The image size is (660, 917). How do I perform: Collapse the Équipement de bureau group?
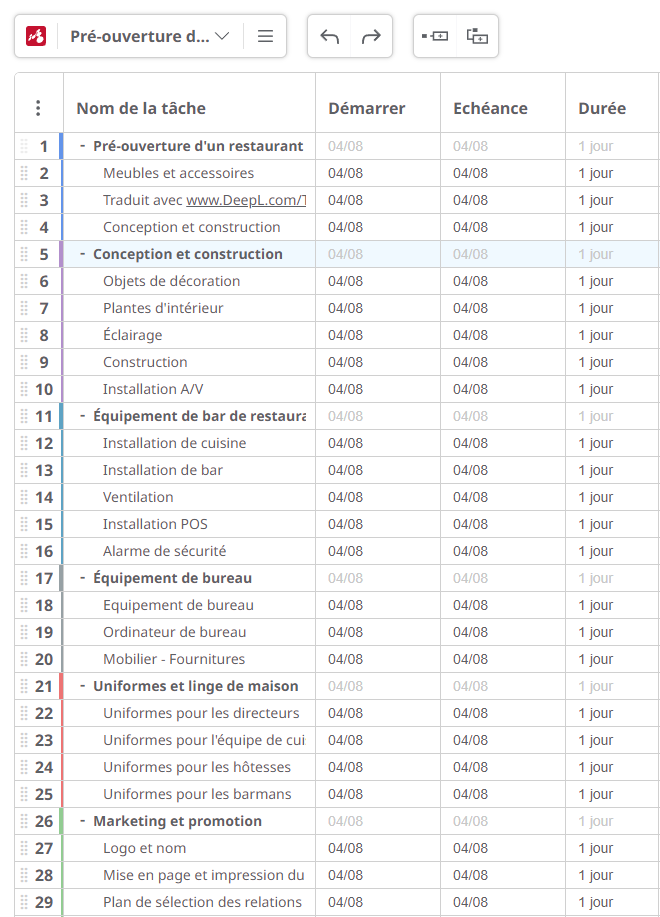(x=82, y=578)
